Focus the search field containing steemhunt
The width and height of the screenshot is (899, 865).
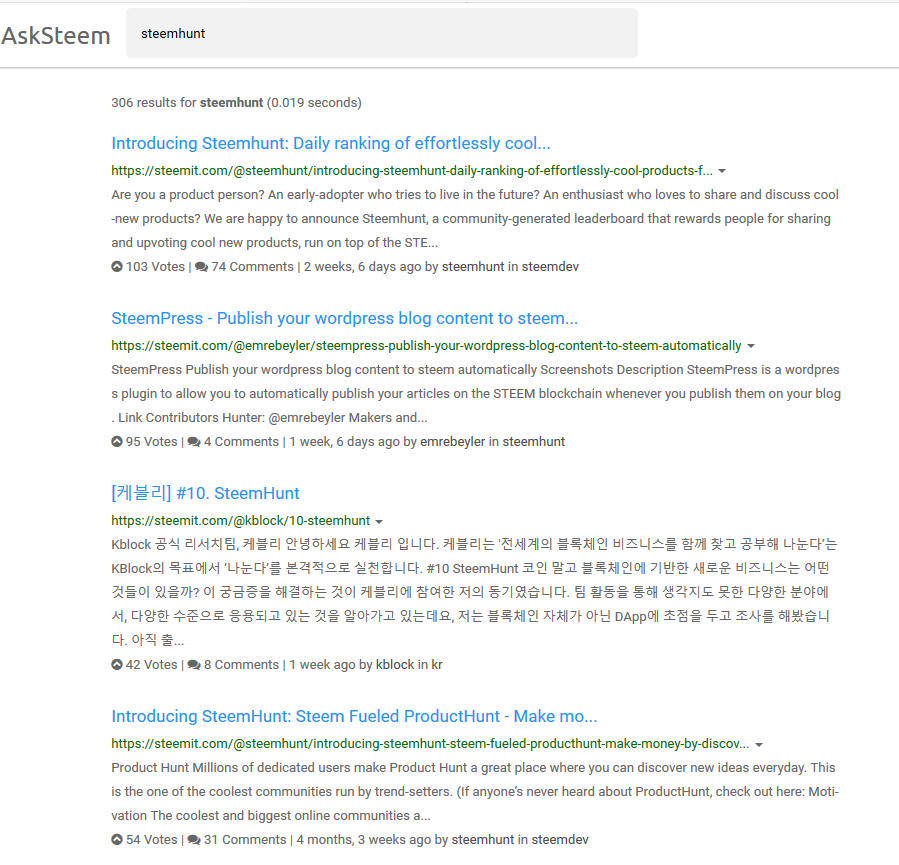pos(382,33)
